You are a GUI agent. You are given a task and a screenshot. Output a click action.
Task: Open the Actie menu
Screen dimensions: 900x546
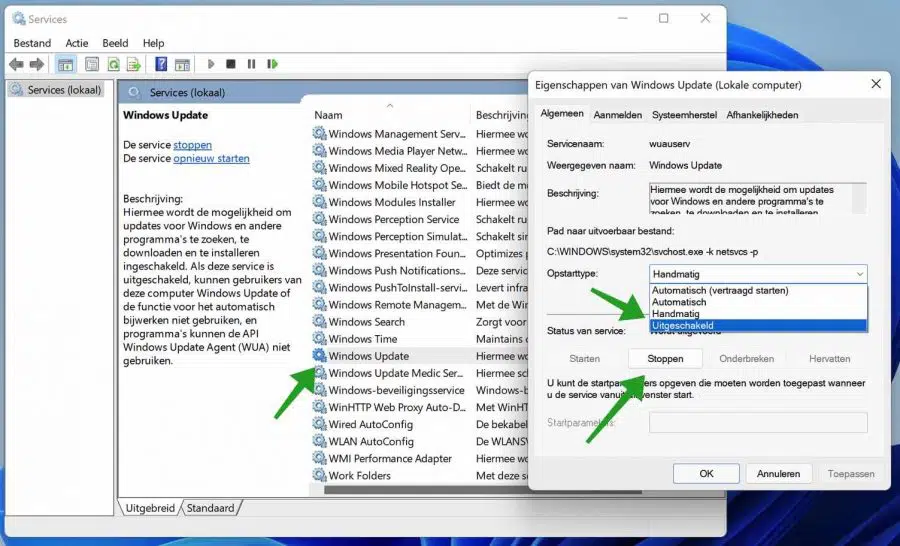click(77, 43)
